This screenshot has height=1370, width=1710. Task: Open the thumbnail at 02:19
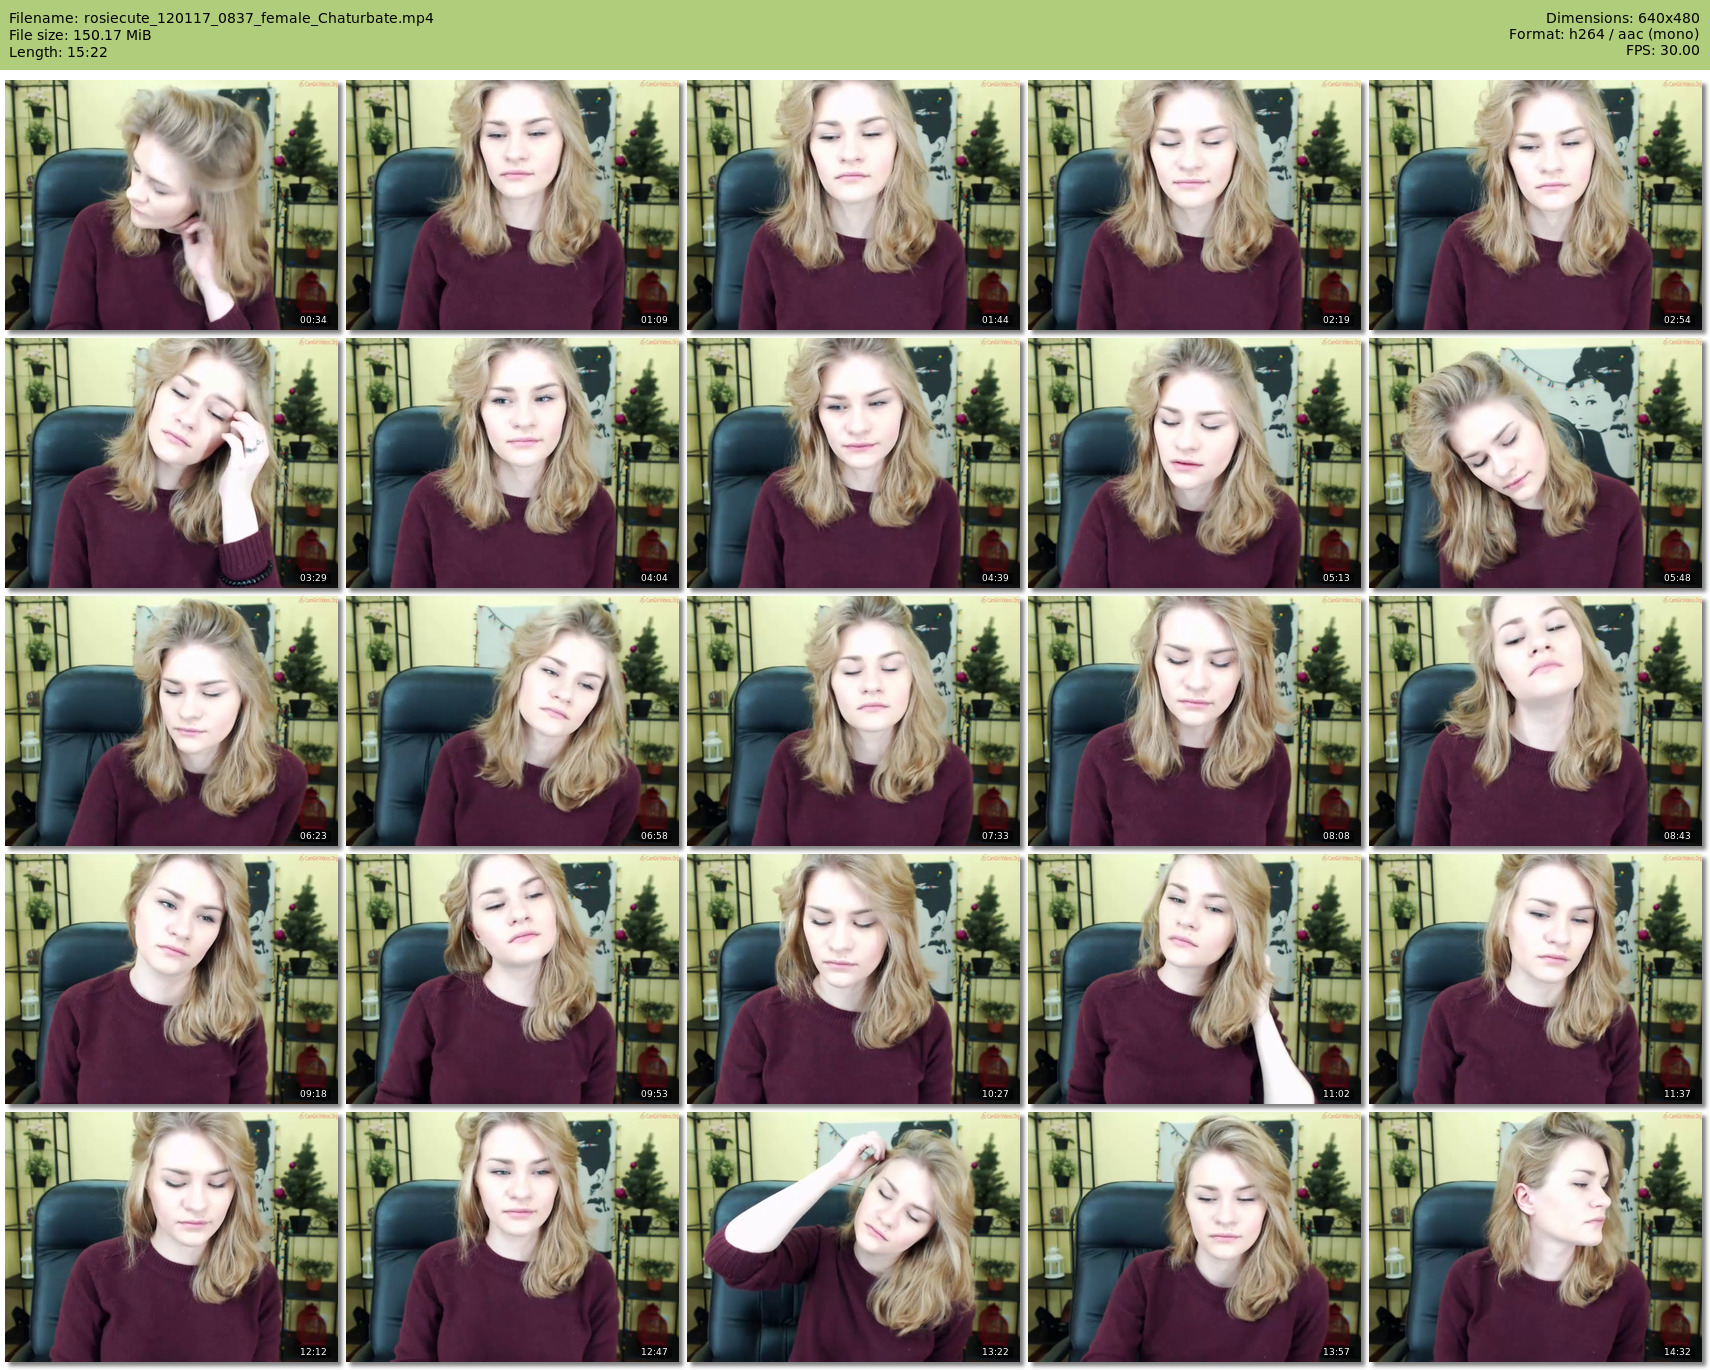coord(1195,205)
